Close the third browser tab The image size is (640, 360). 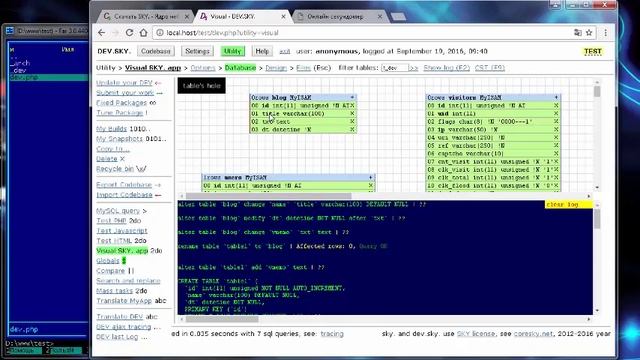pos(380,17)
